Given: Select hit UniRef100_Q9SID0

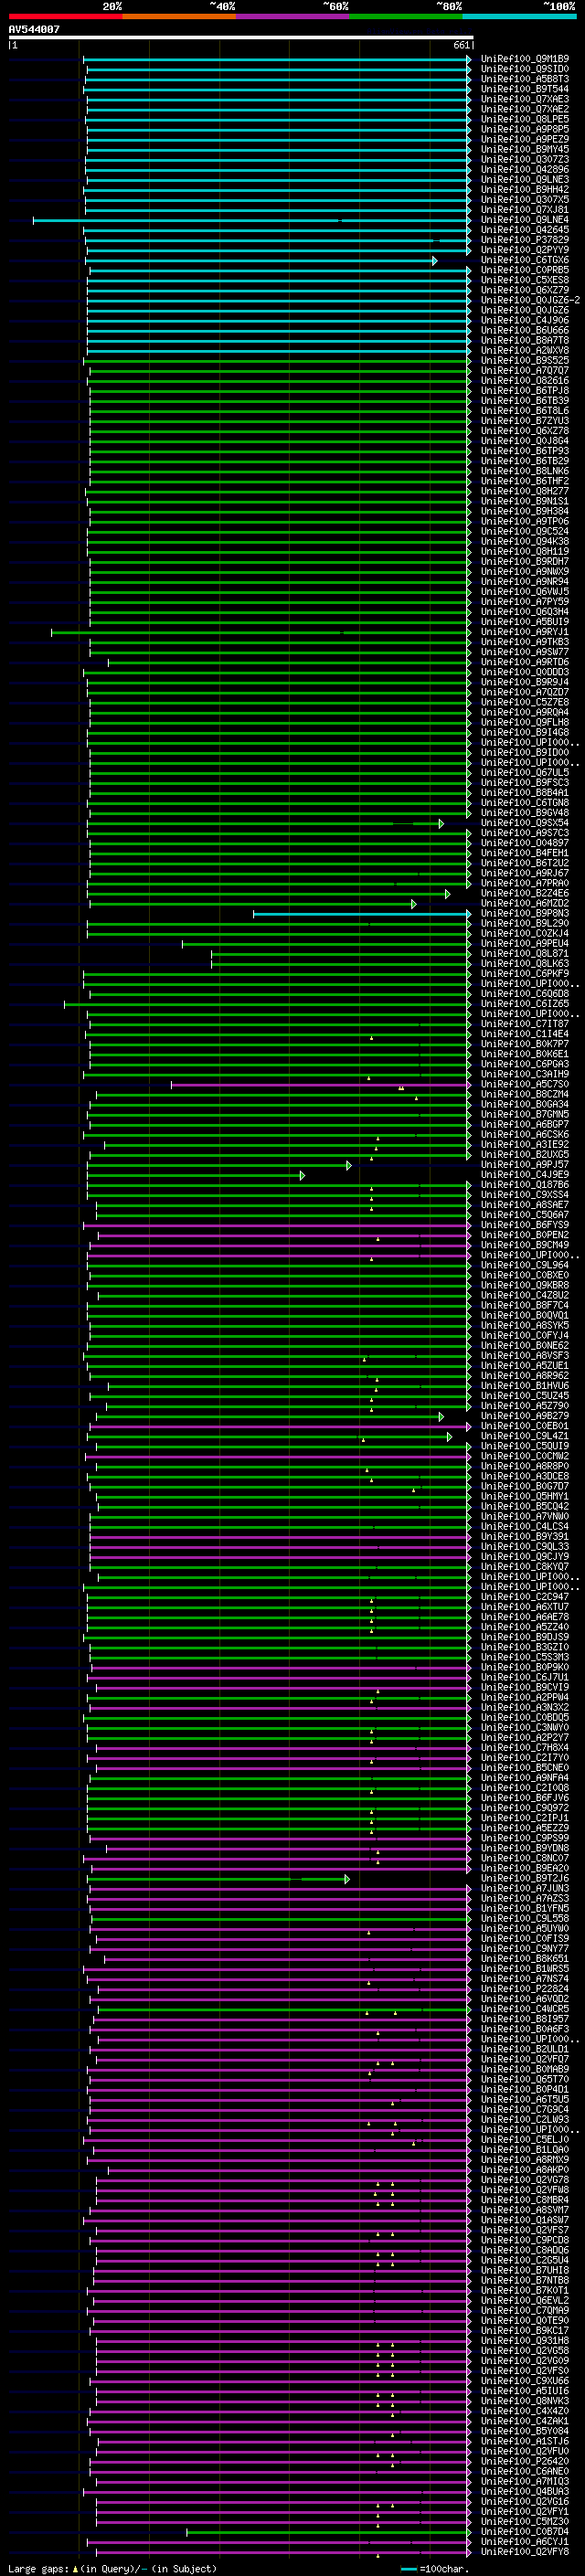Looking at the screenshot, I should tap(525, 69).
